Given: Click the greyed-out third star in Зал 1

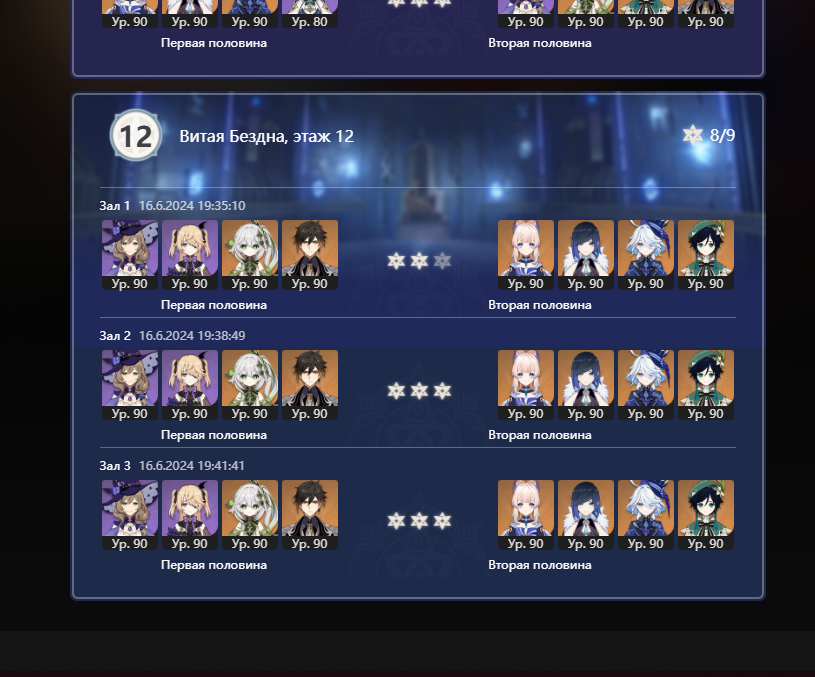Looking at the screenshot, I should (442, 261).
